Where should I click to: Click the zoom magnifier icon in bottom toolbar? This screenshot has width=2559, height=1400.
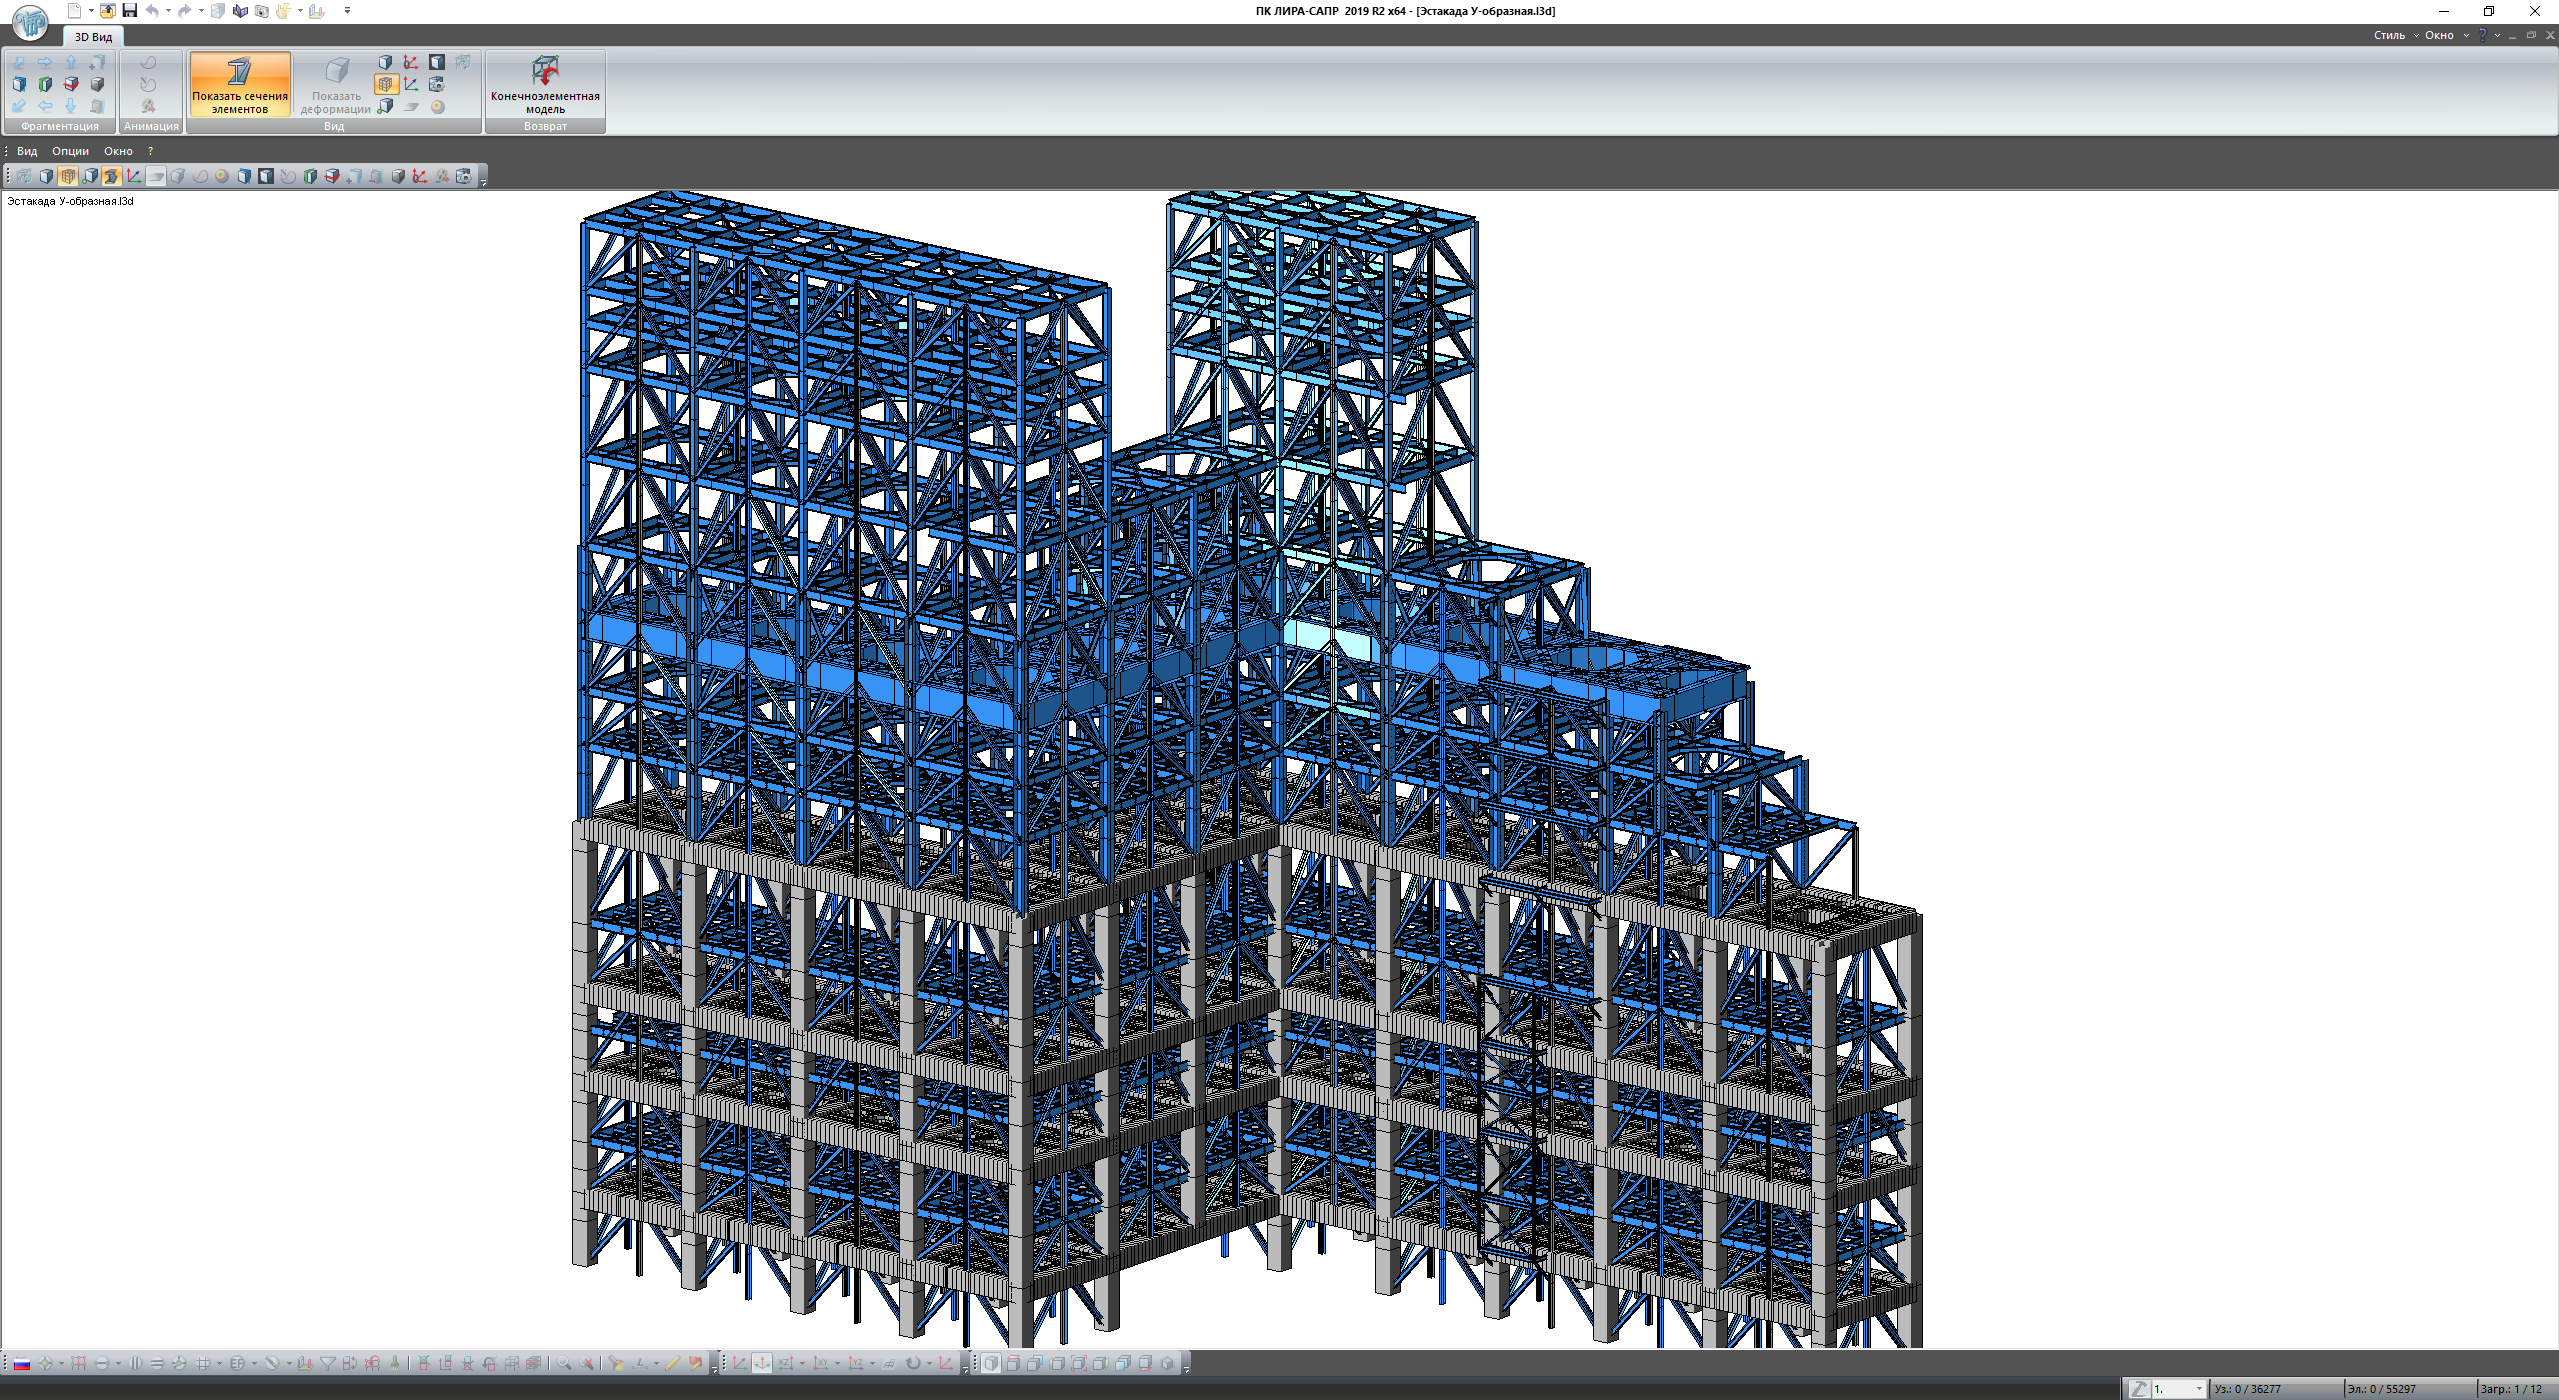point(564,1364)
